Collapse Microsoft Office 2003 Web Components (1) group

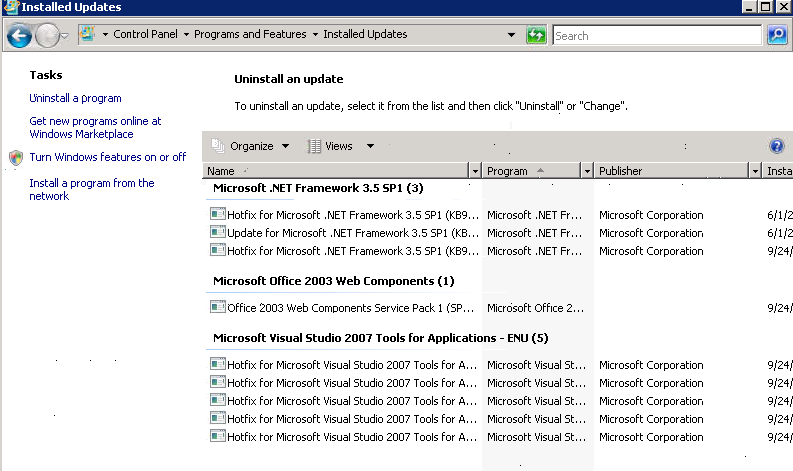pos(333,281)
